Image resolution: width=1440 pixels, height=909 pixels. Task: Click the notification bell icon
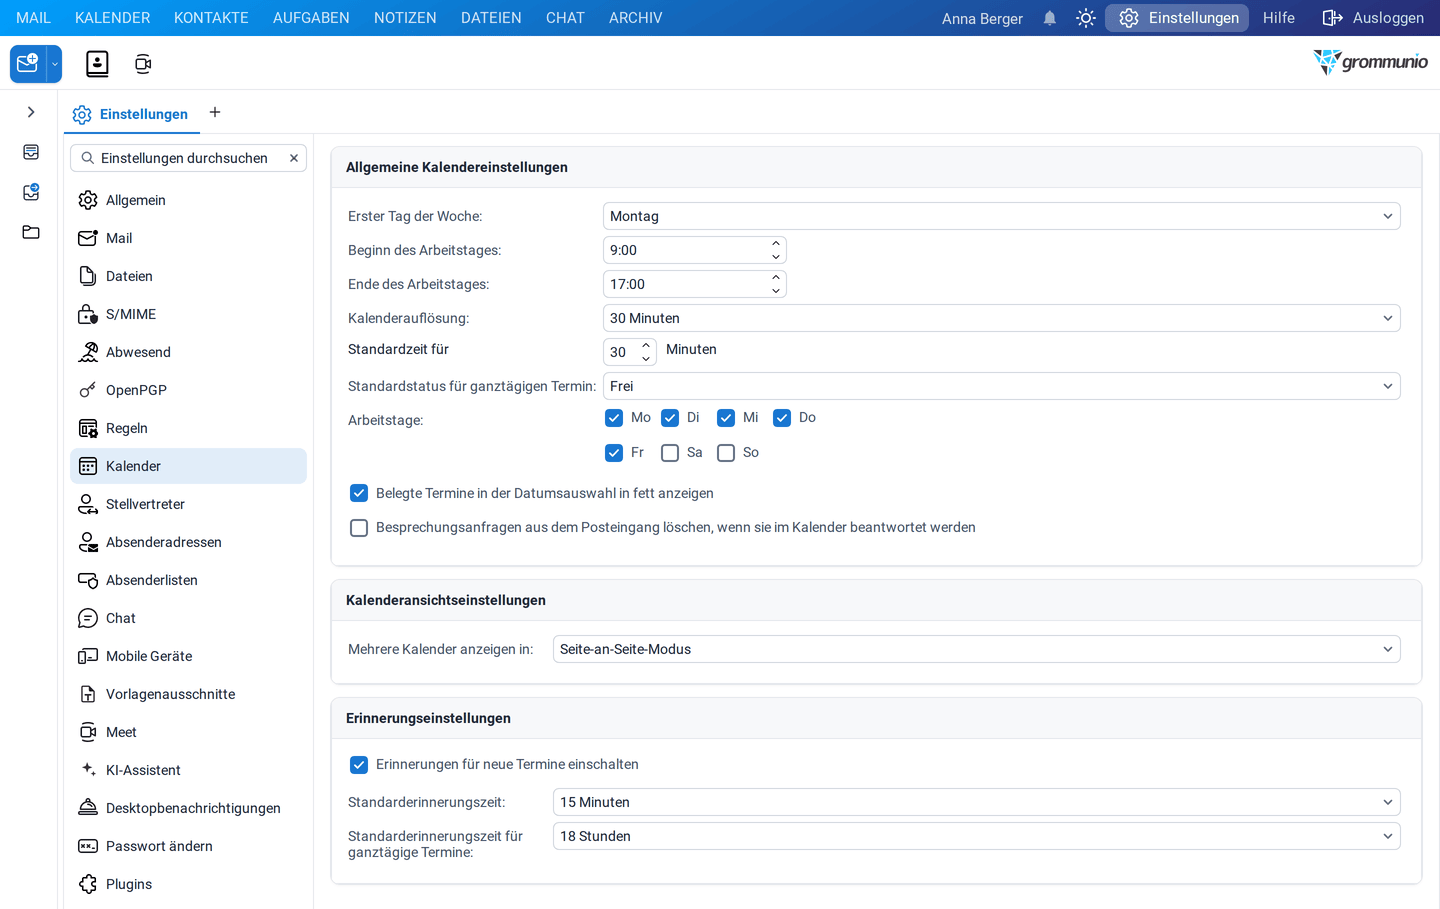coord(1050,18)
